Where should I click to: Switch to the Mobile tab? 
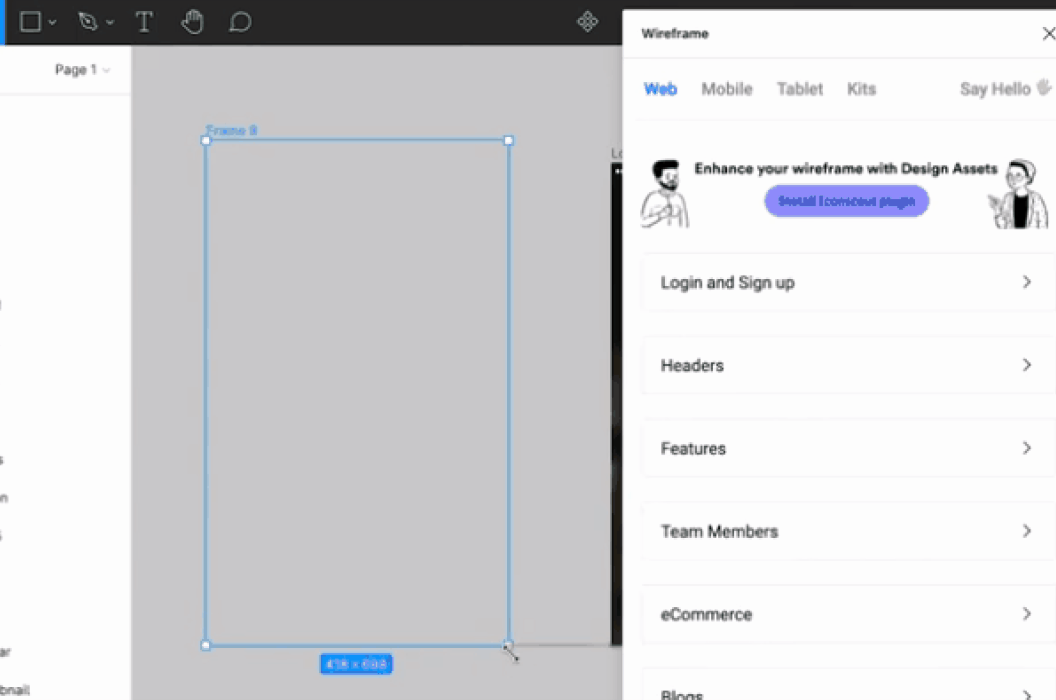(727, 89)
